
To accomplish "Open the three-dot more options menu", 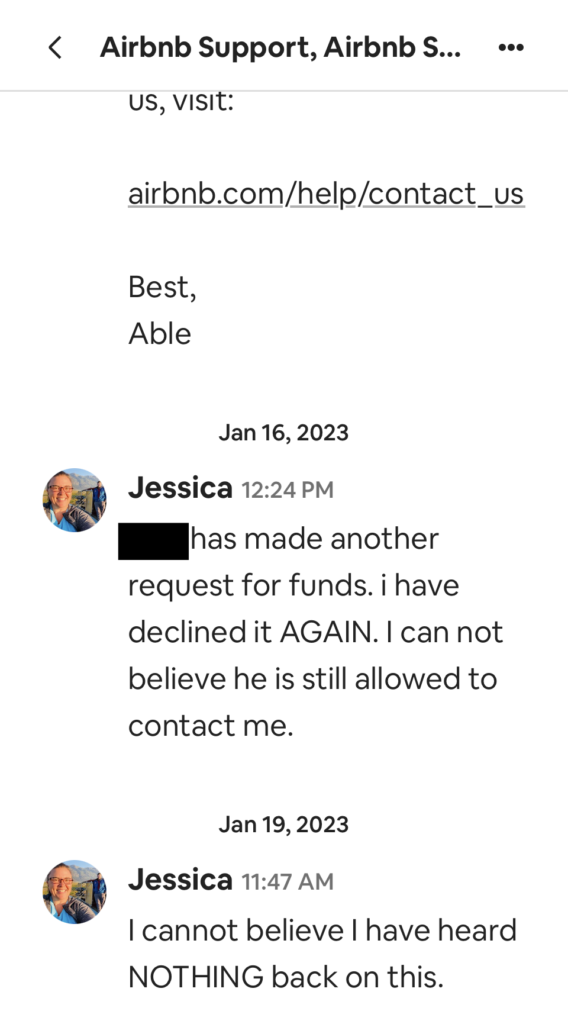I will pos(511,48).
